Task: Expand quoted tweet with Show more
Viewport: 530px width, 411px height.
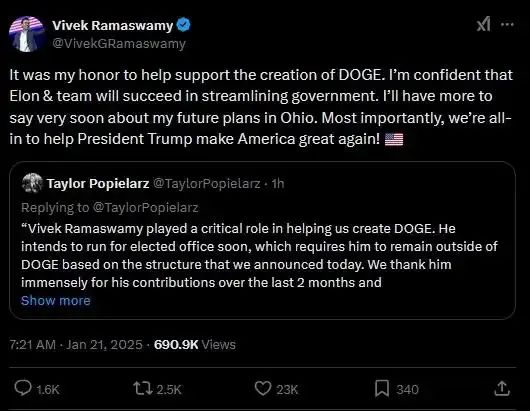Action: coord(56,300)
